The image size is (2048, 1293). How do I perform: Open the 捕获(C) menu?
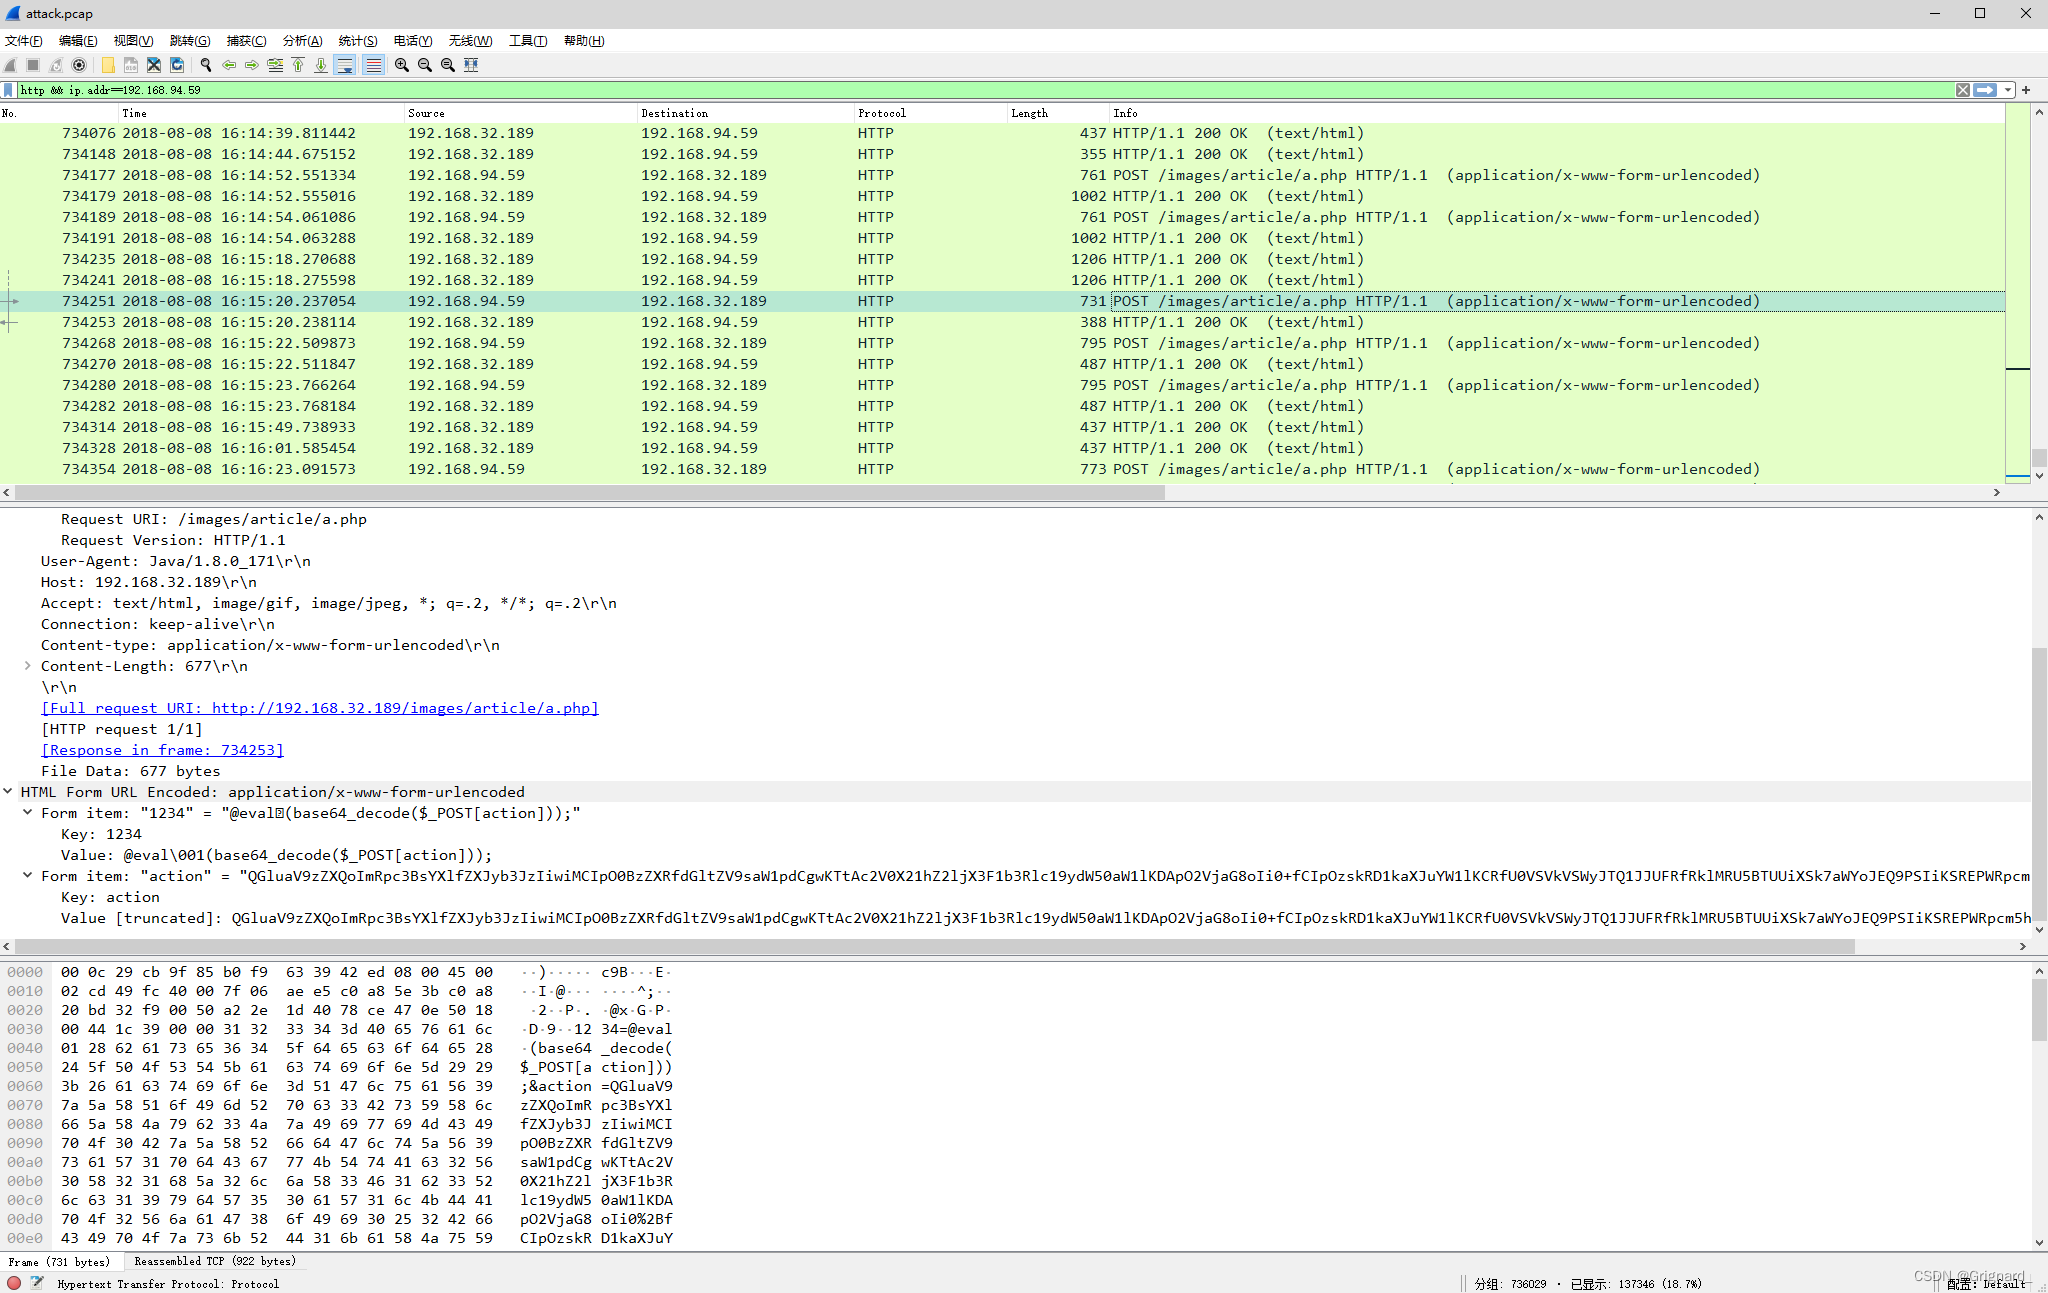246,41
